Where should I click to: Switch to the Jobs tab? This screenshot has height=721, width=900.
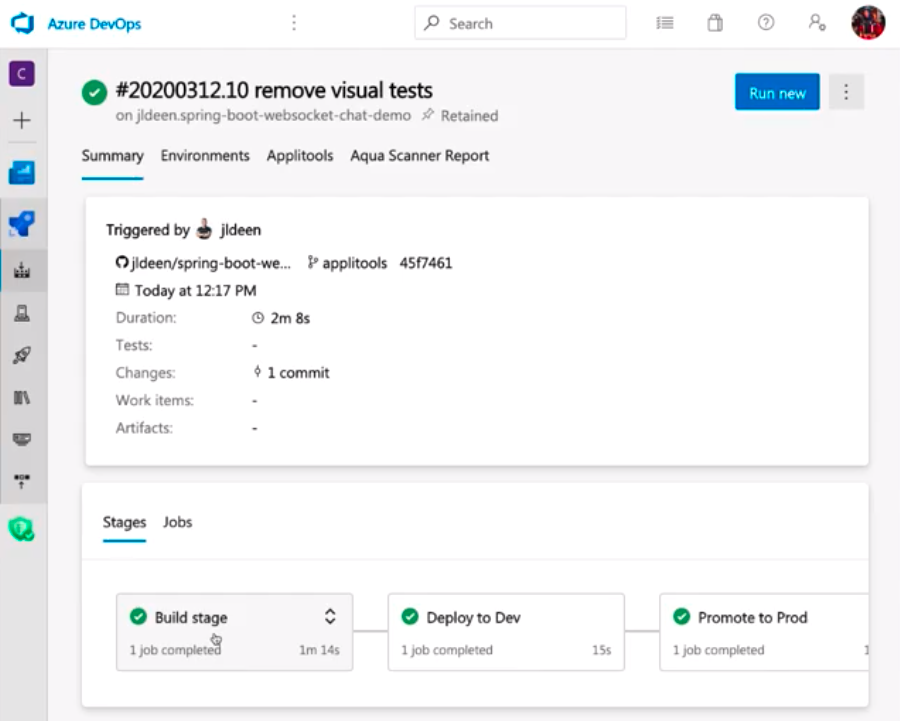coord(177,522)
